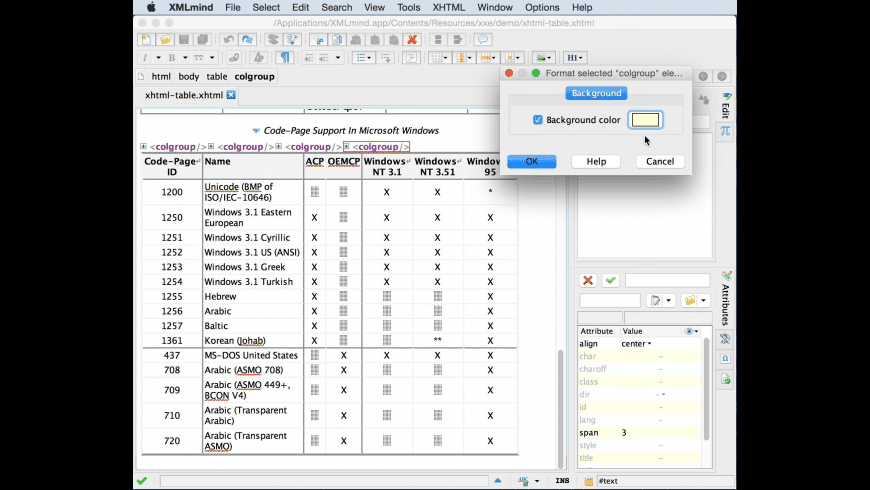This screenshot has width=870, height=490.
Task: Select the span attribute row
Action: 639,433
